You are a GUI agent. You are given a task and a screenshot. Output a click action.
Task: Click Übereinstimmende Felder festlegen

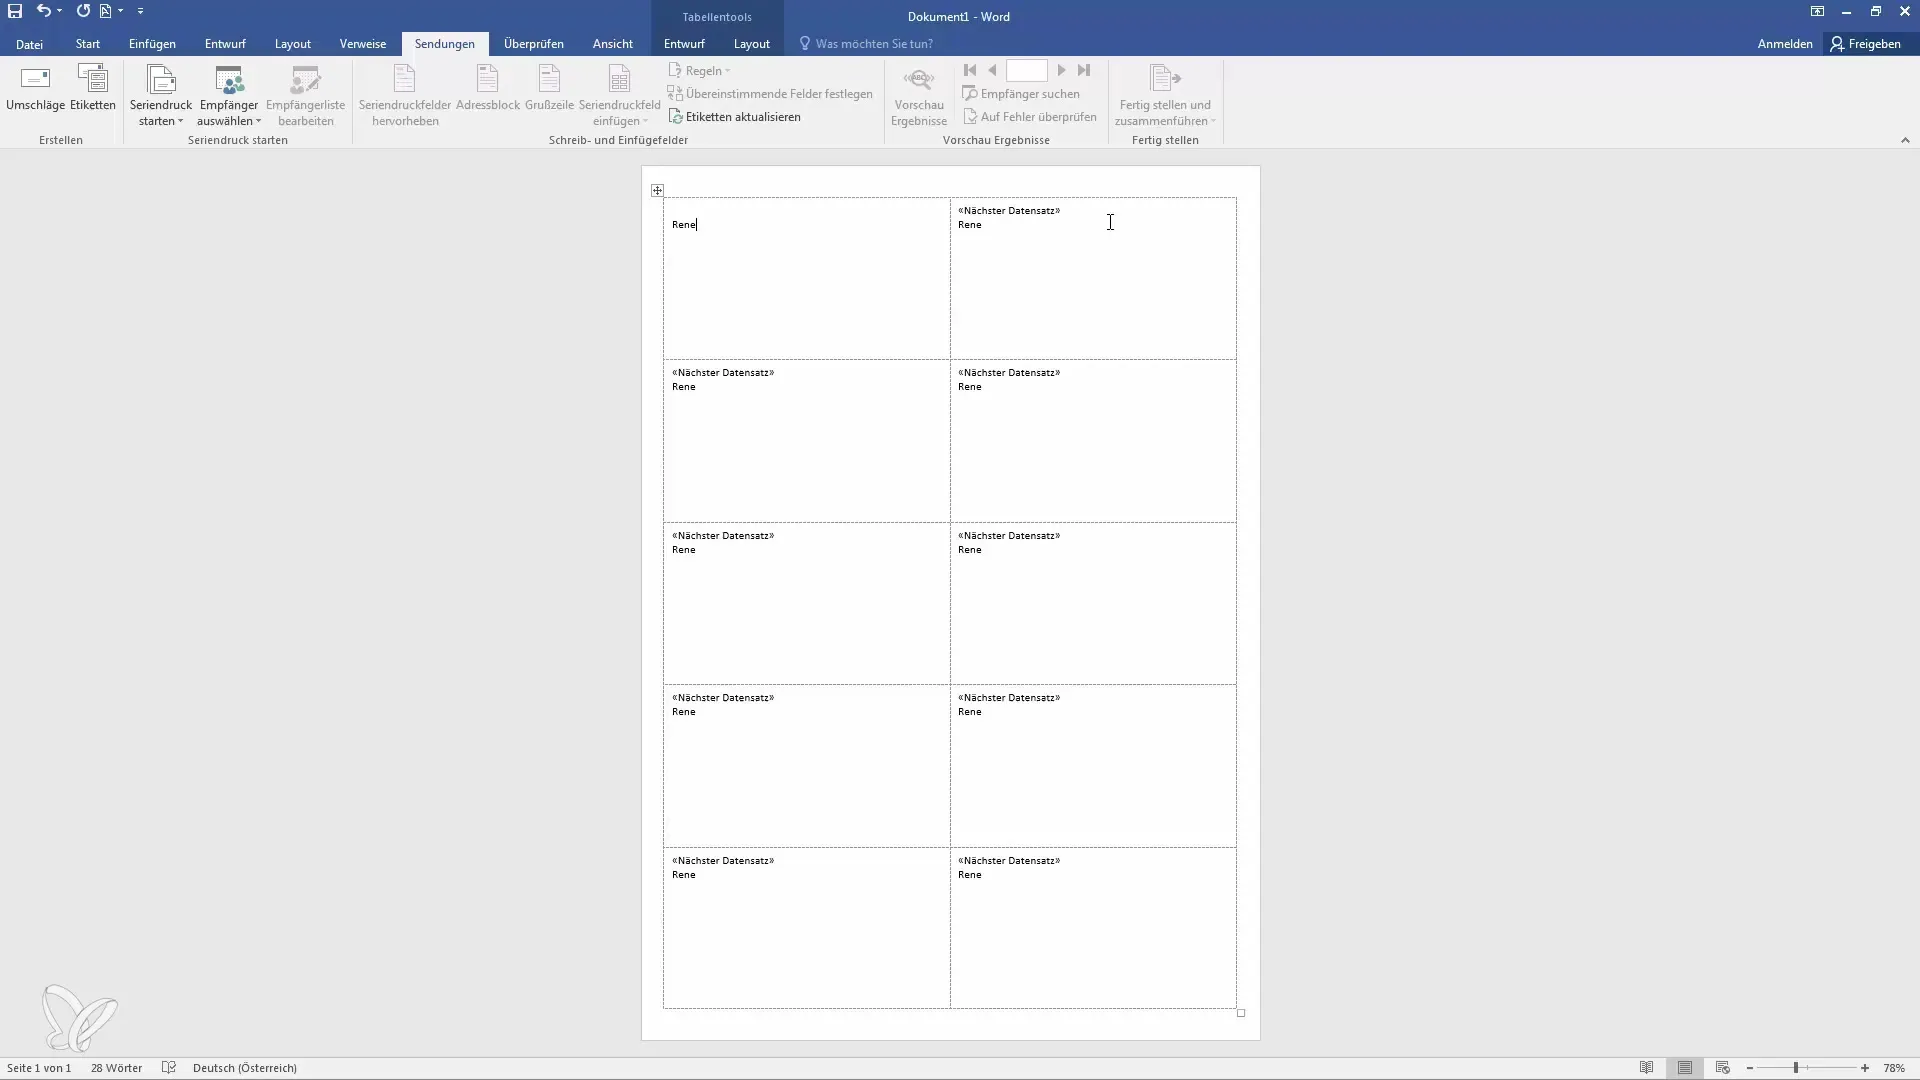pyautogui.click(x=770, y=94)
